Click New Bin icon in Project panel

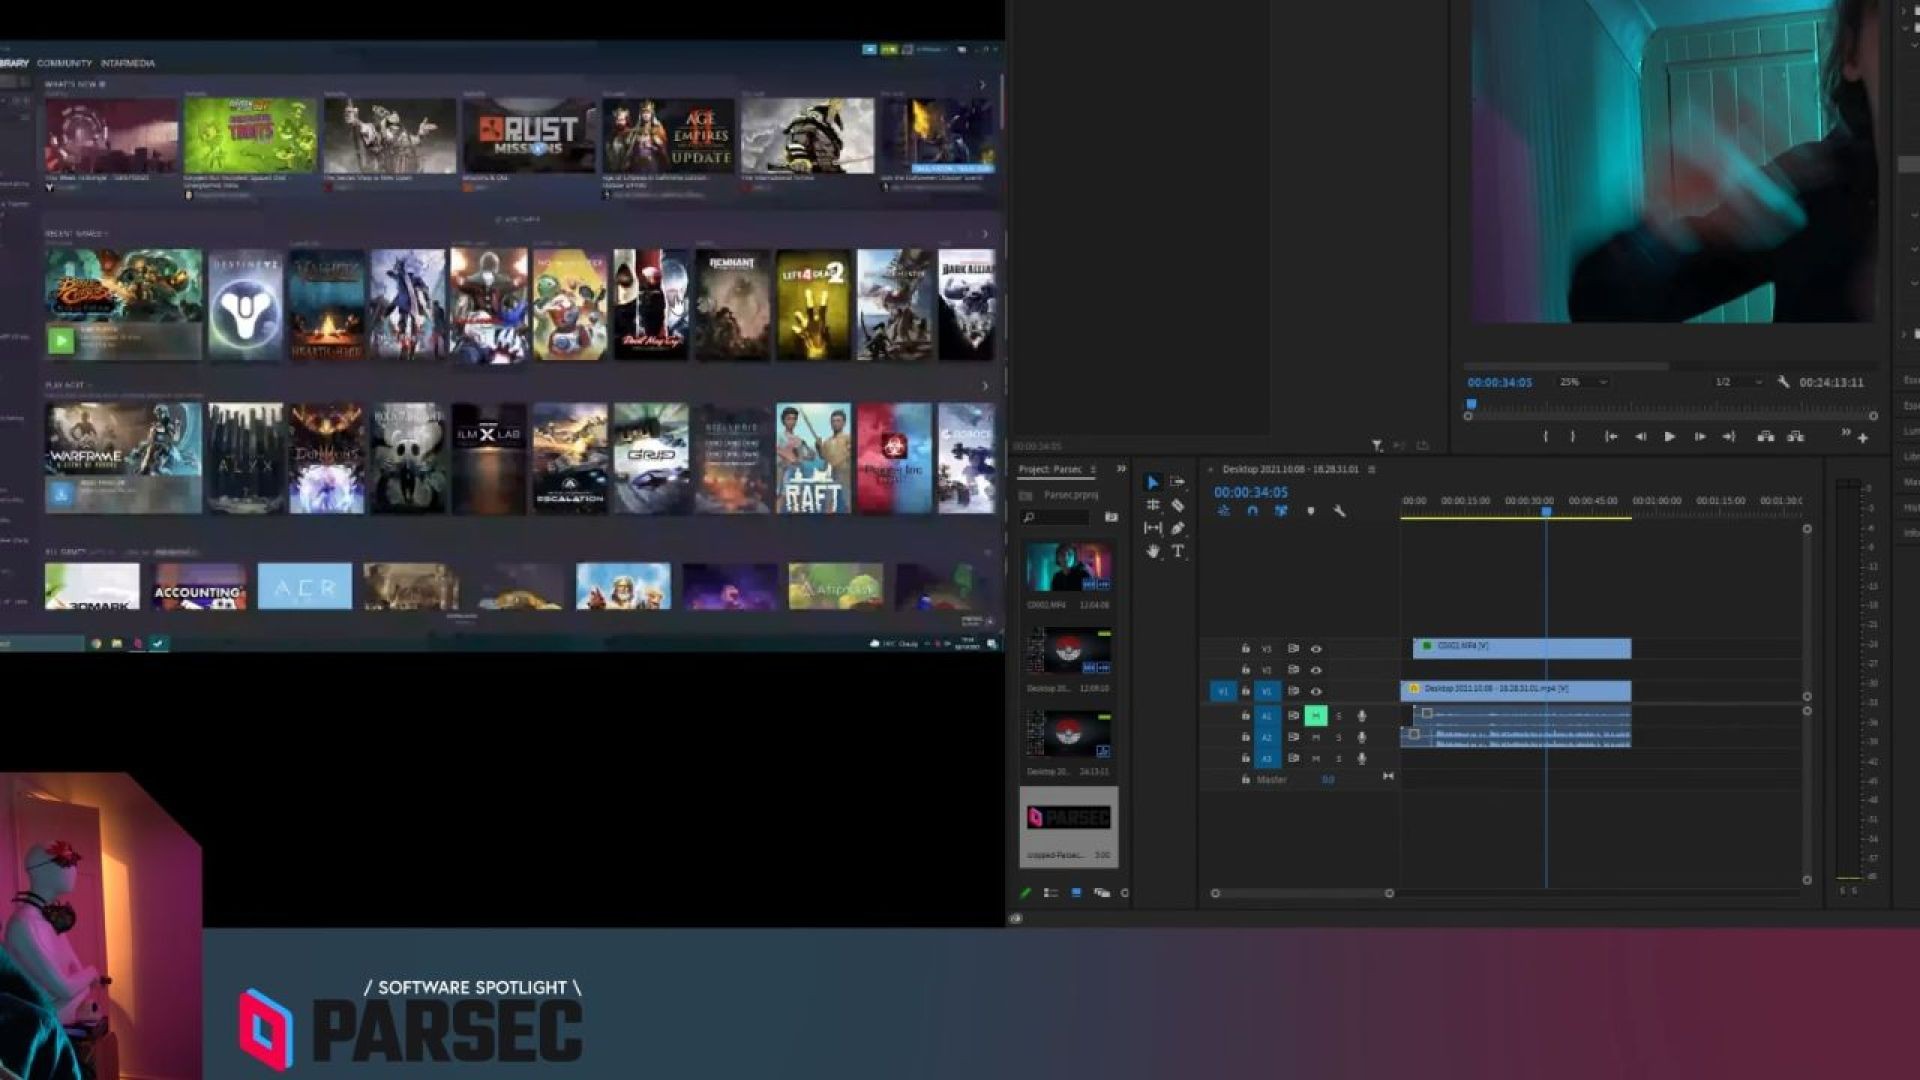1111,517
